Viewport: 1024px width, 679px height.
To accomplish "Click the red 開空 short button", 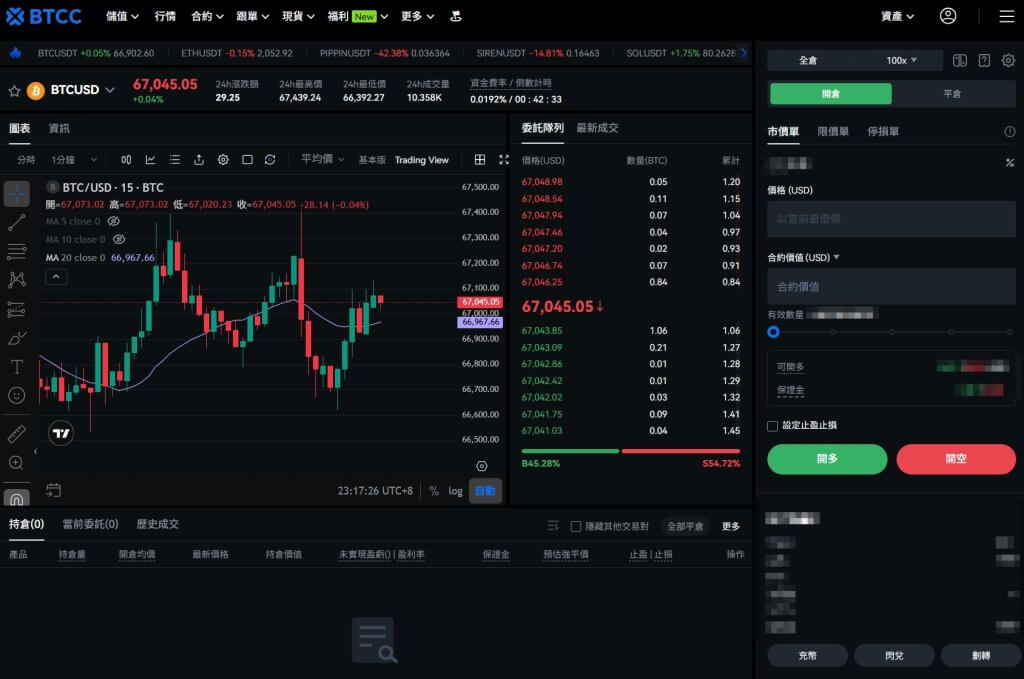I will click(955, 459).
